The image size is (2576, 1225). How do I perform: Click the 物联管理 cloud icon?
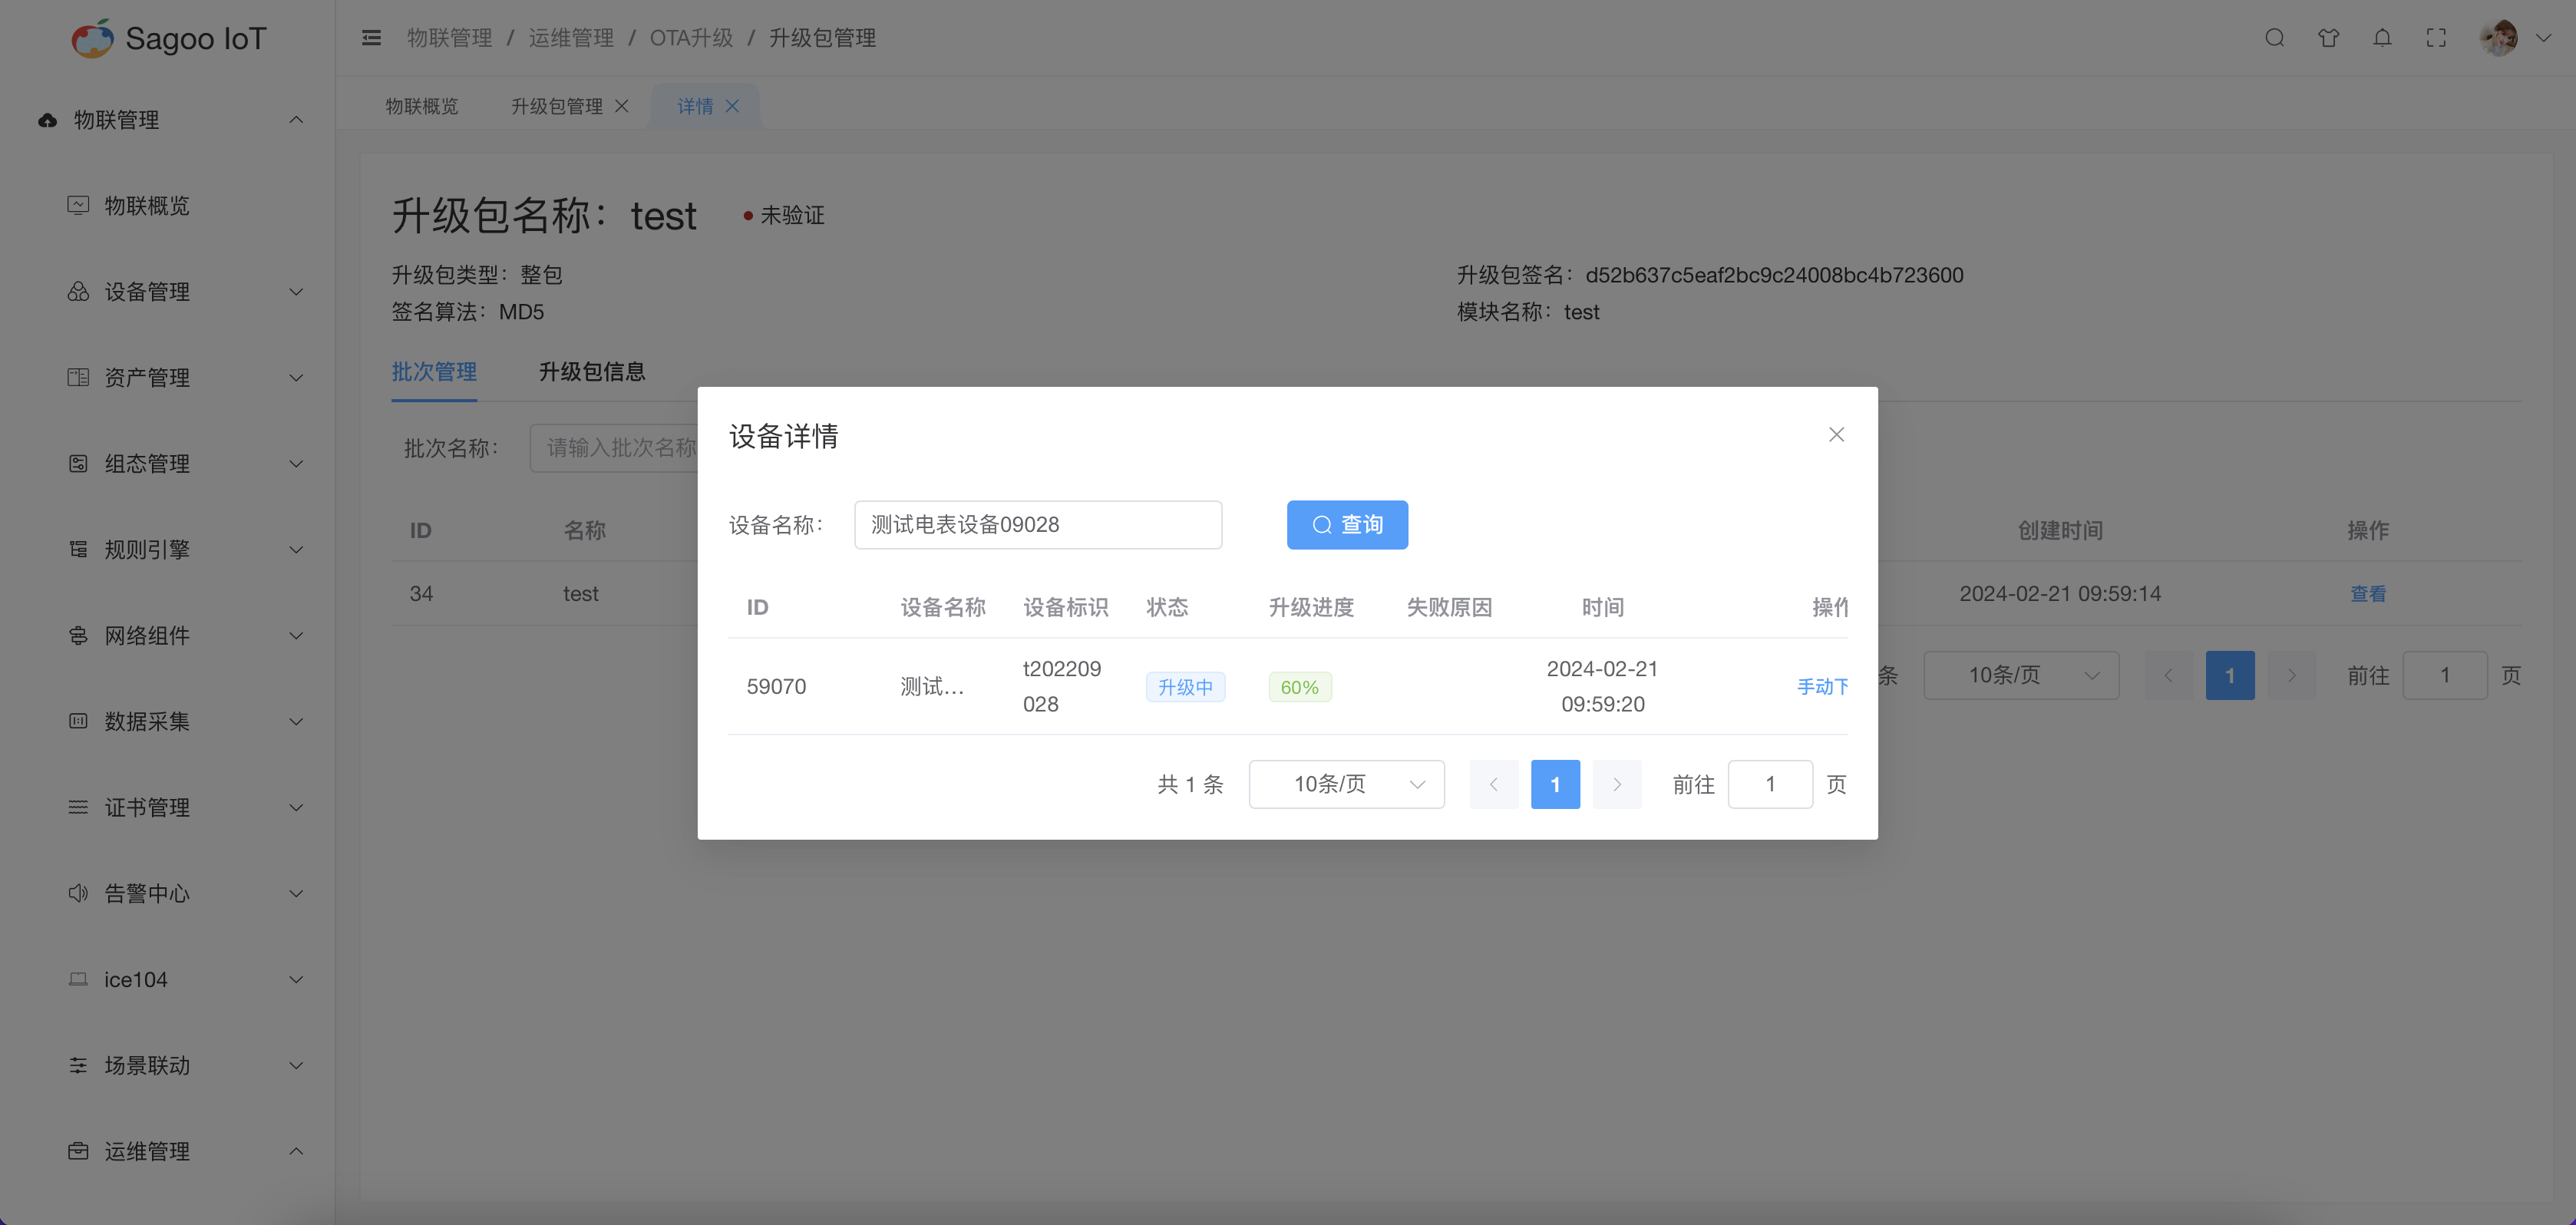tap(47, 120)
